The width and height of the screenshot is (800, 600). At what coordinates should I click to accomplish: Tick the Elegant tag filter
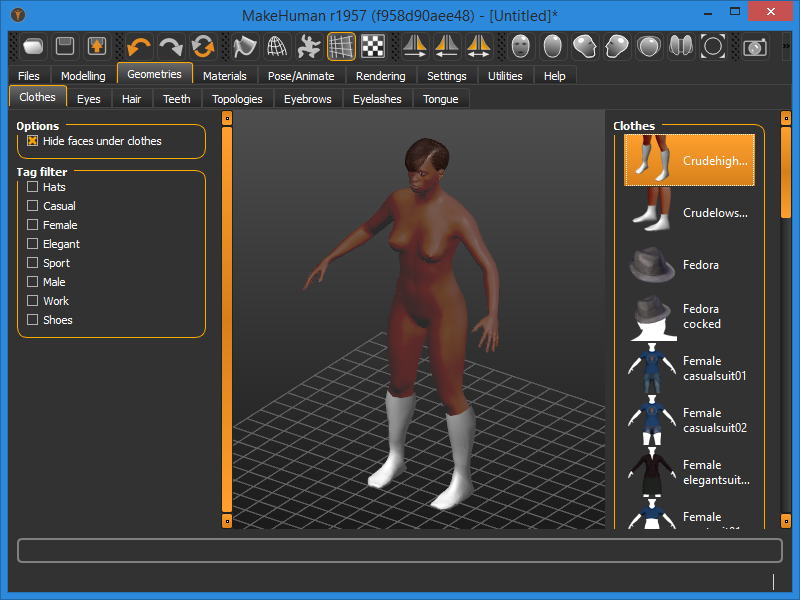point(32,244)
